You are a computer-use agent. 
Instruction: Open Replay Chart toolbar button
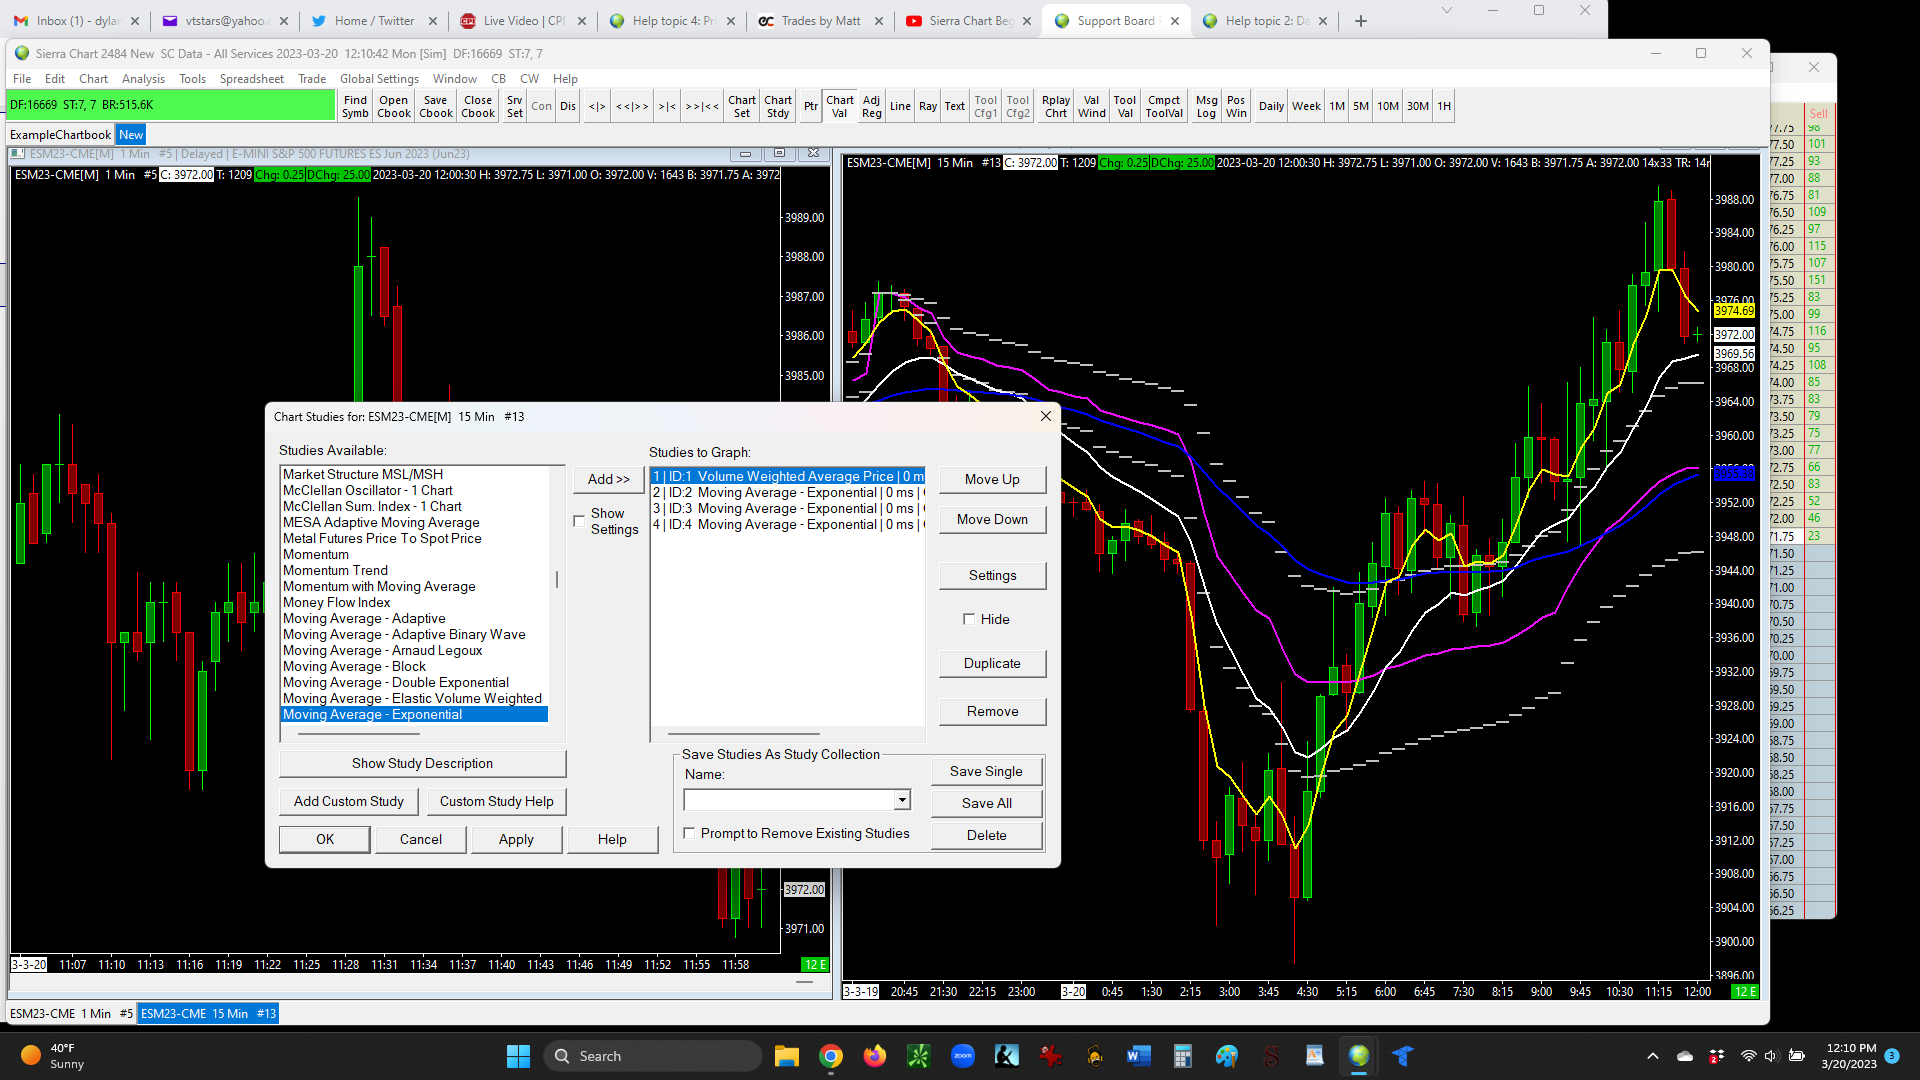point(1055,106)
